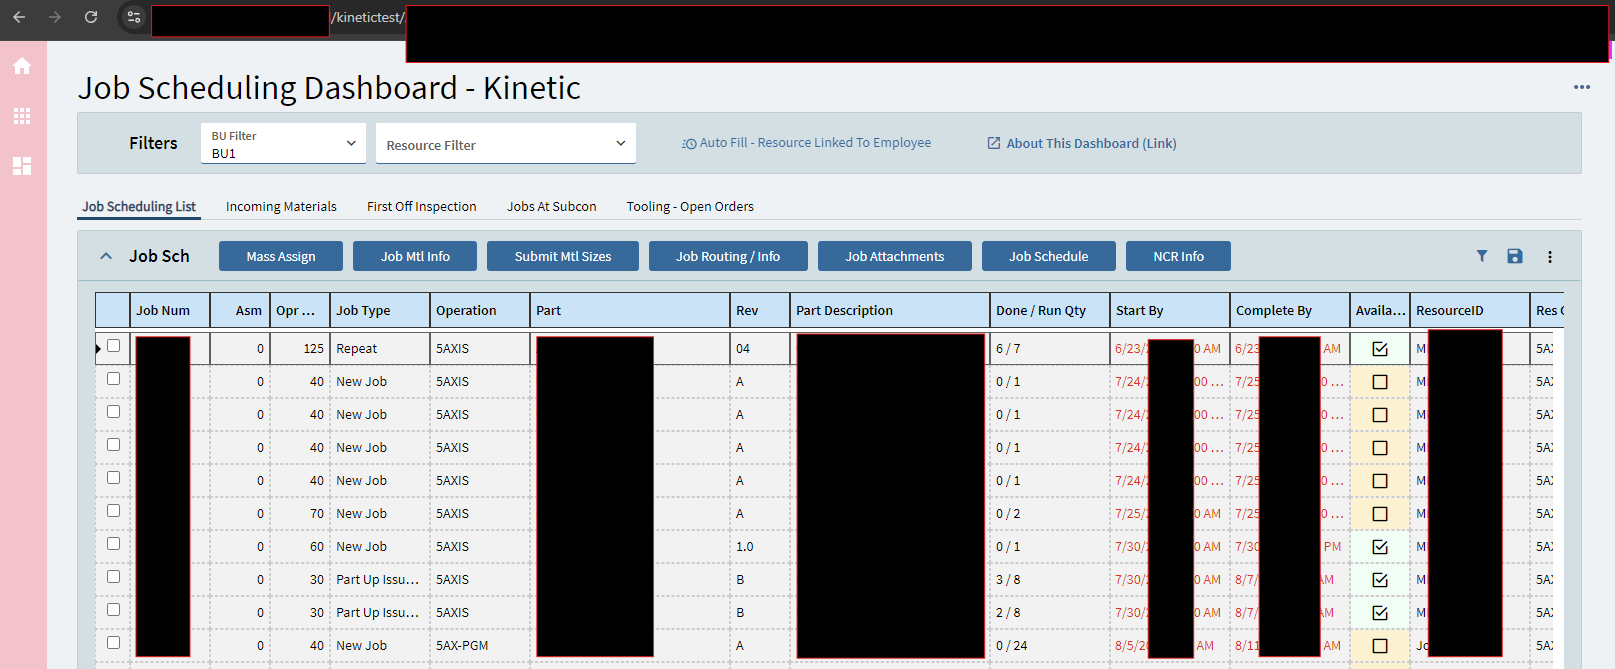Click the 0 / 2 quantity cell
The height and width of the screenshot is (669, 1615).
tap(1050, 514)
